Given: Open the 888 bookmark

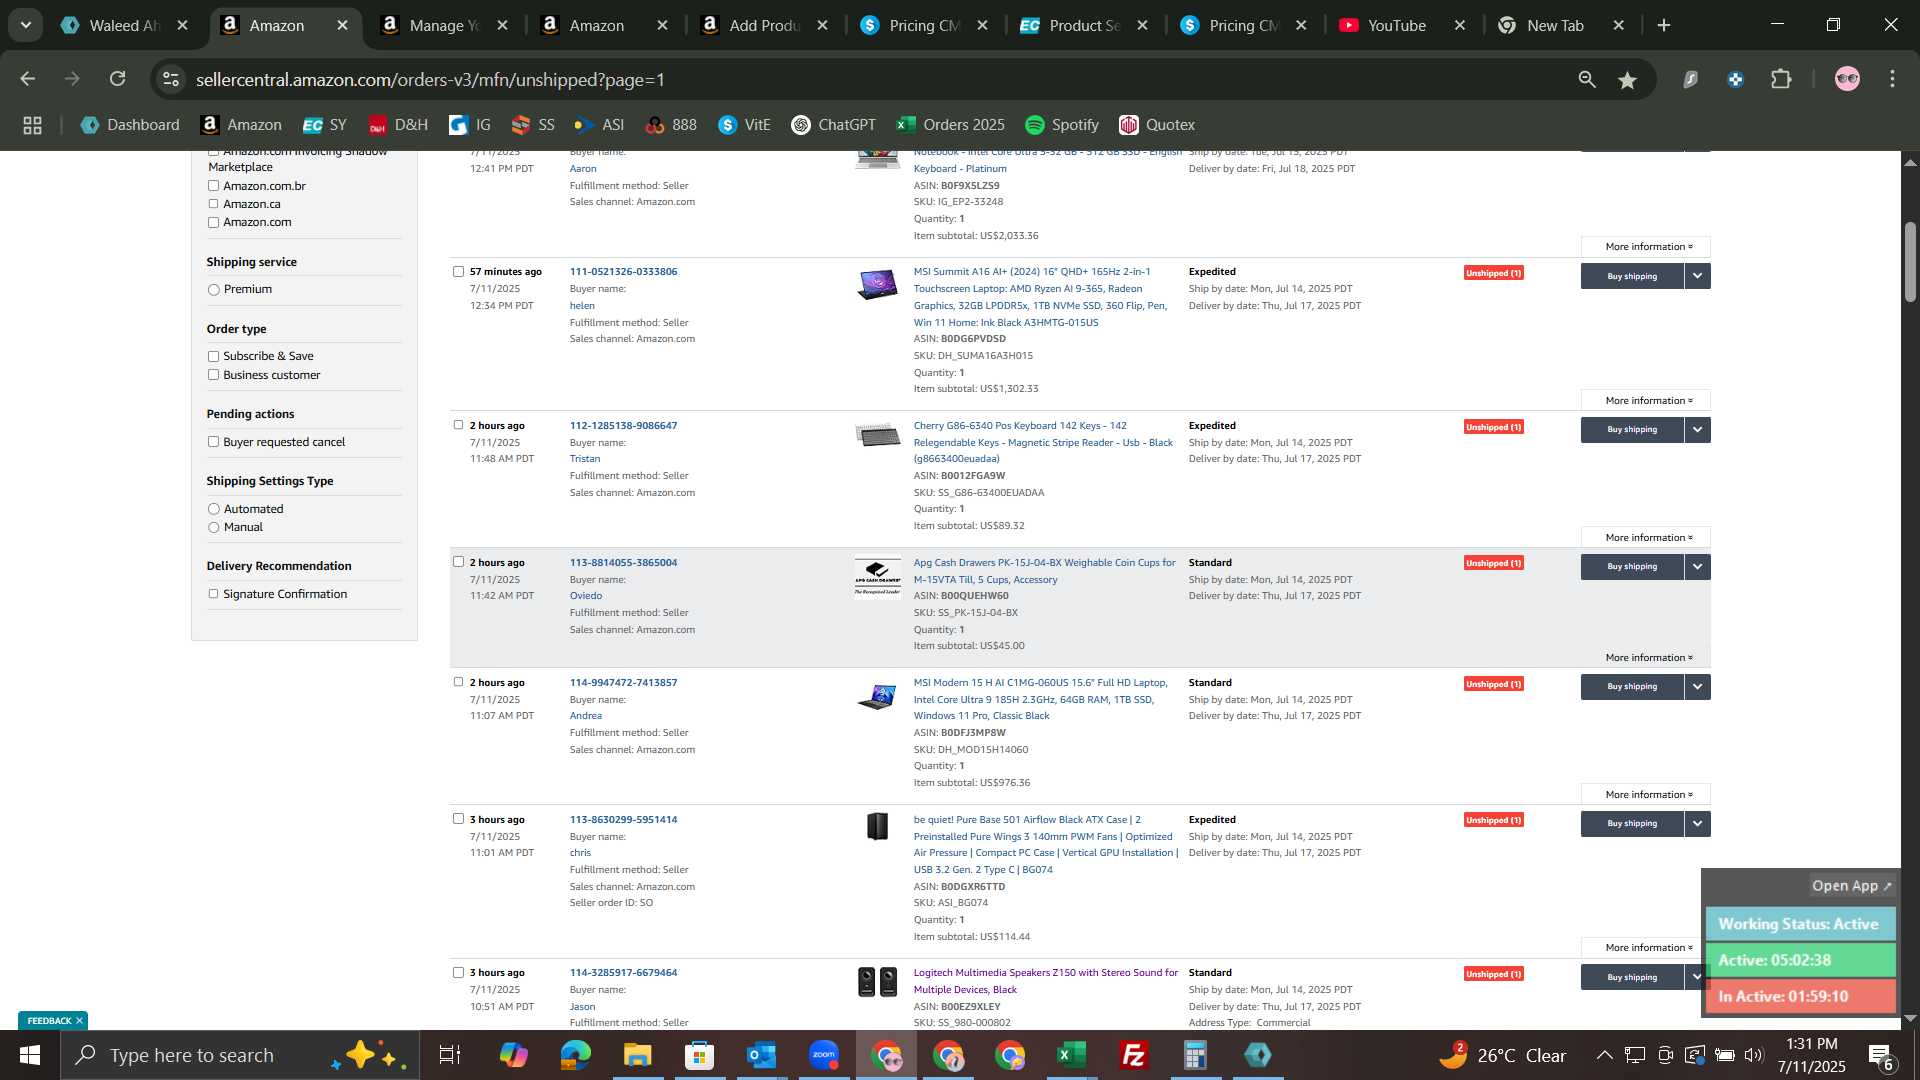Looking at the screenshot, I should [x=671, y=125].
